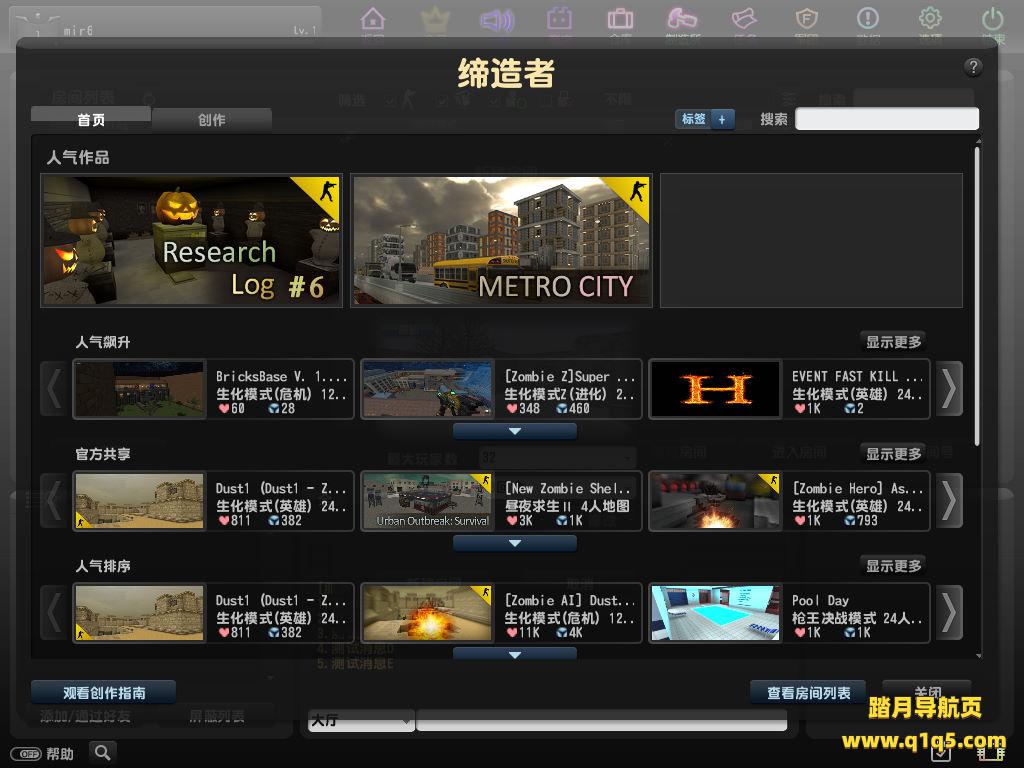Click the 查看房间列表 button
The width and height of the screenshot is (1024, 768).
tap(808, 692)
